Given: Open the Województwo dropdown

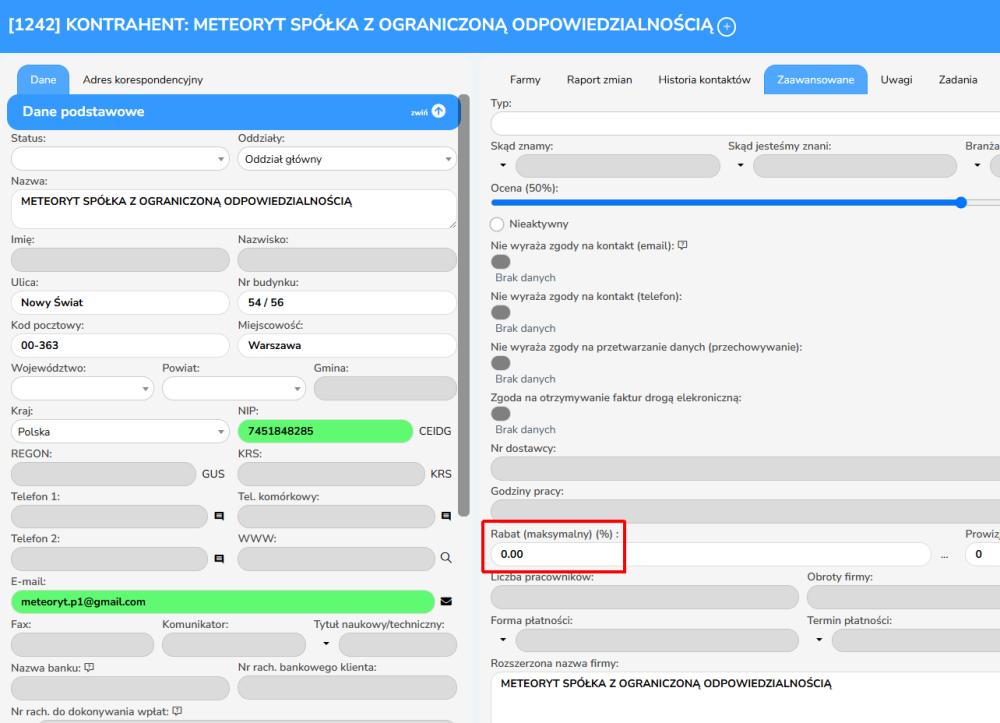Looking at the screenshot, I should pyautogui.click(x=82, y=388).
